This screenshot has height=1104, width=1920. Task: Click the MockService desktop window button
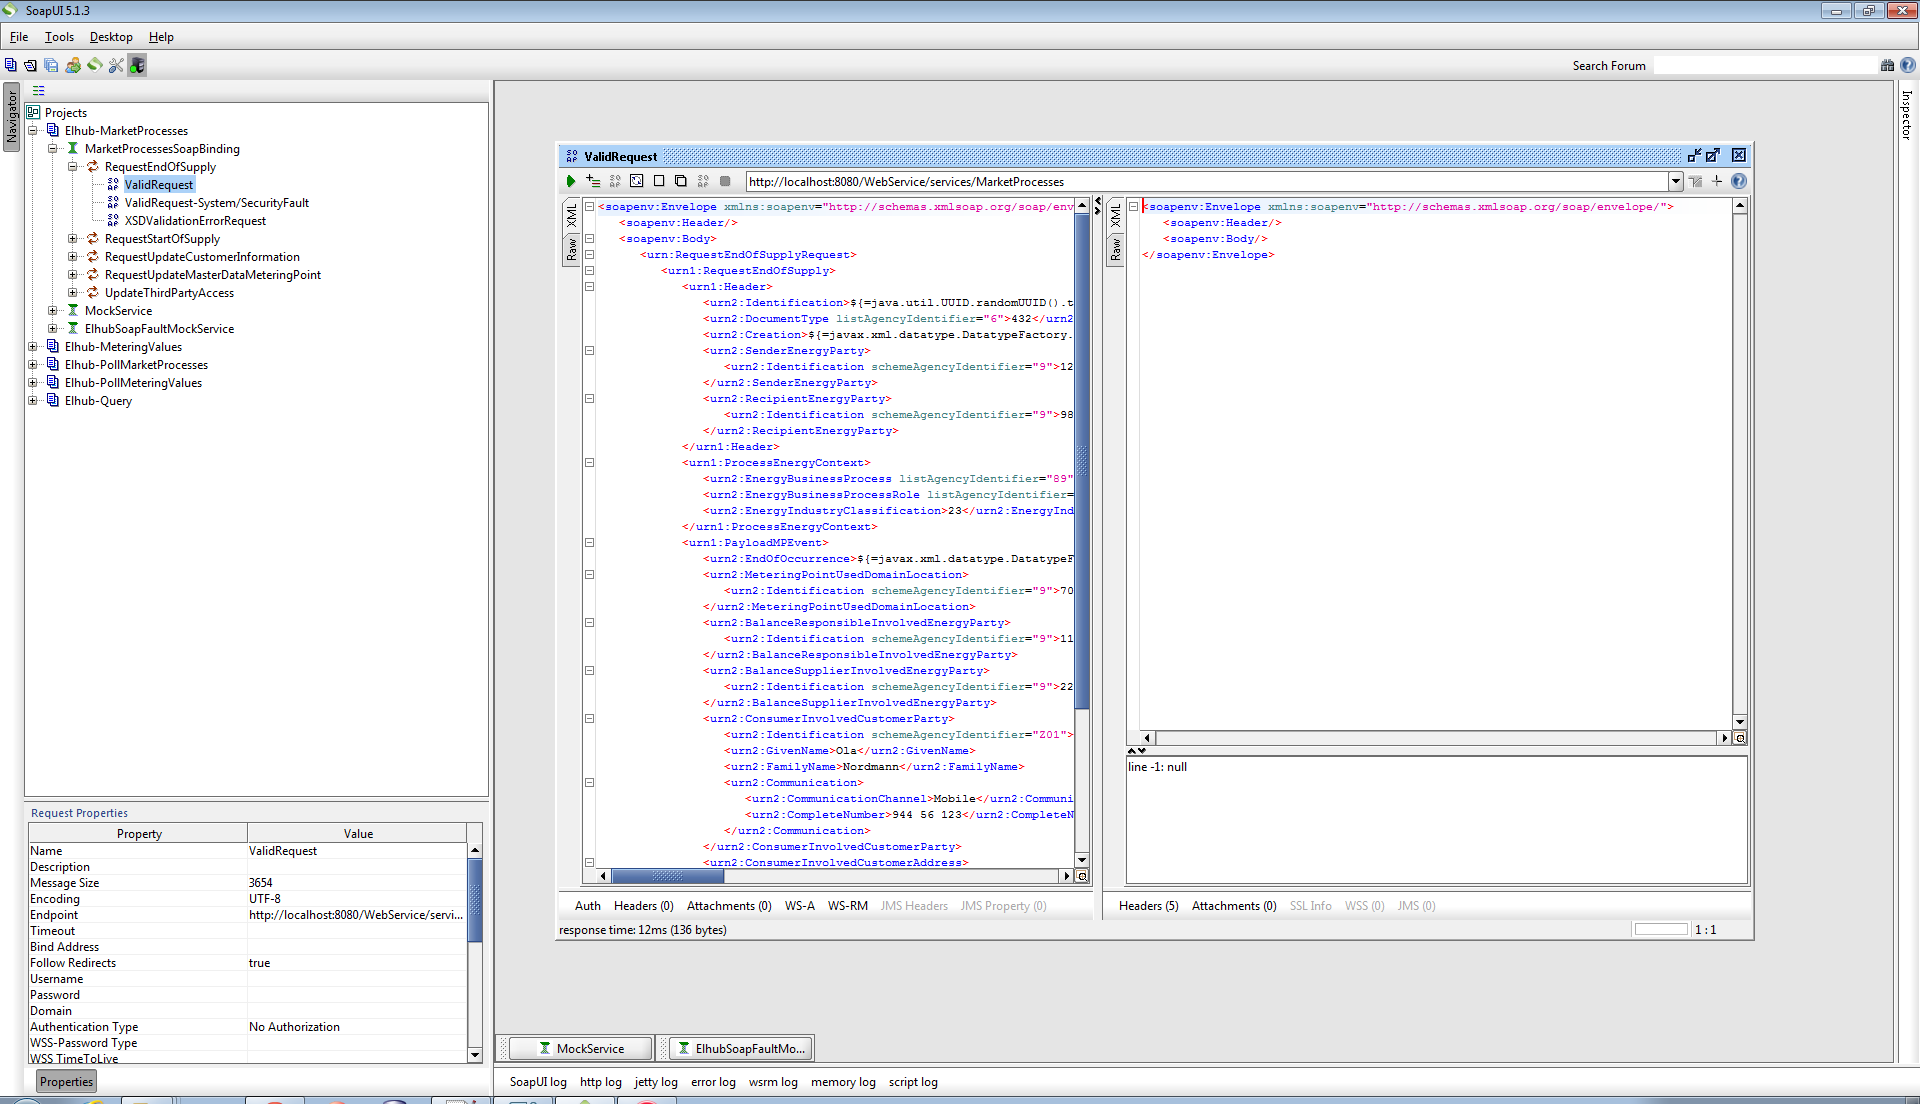581,1048
